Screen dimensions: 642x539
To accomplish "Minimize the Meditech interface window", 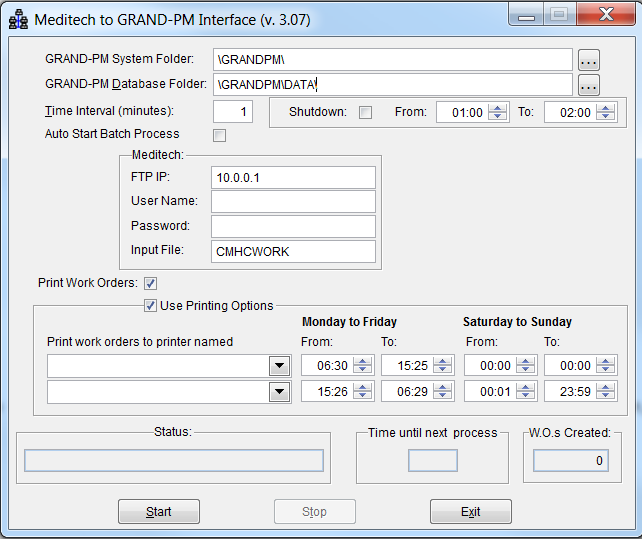I will (x=526, y=16).
